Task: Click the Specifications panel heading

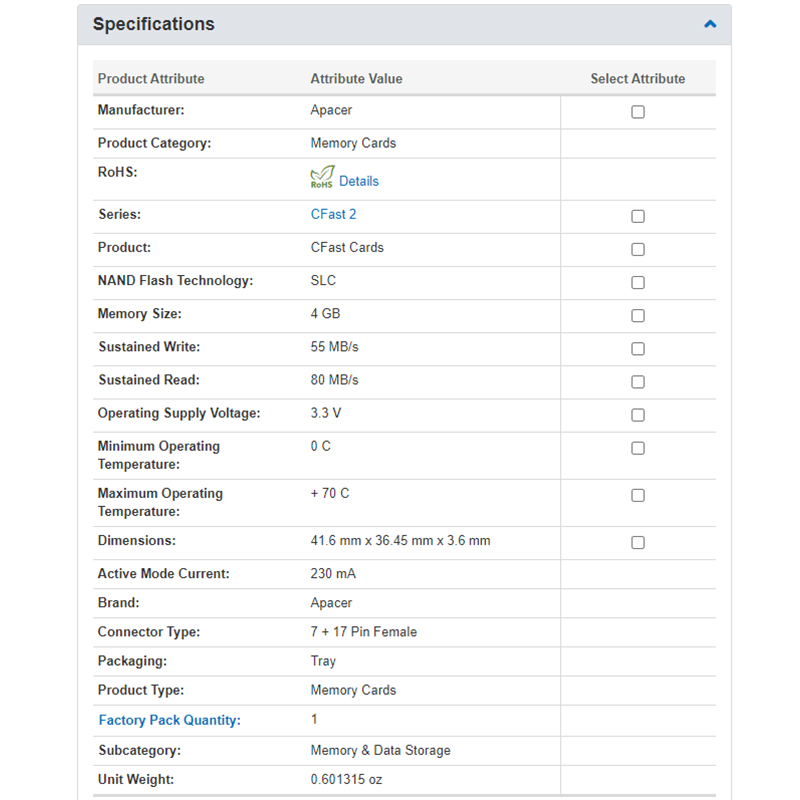Action: pyautogui.click(x=154, y=24)
